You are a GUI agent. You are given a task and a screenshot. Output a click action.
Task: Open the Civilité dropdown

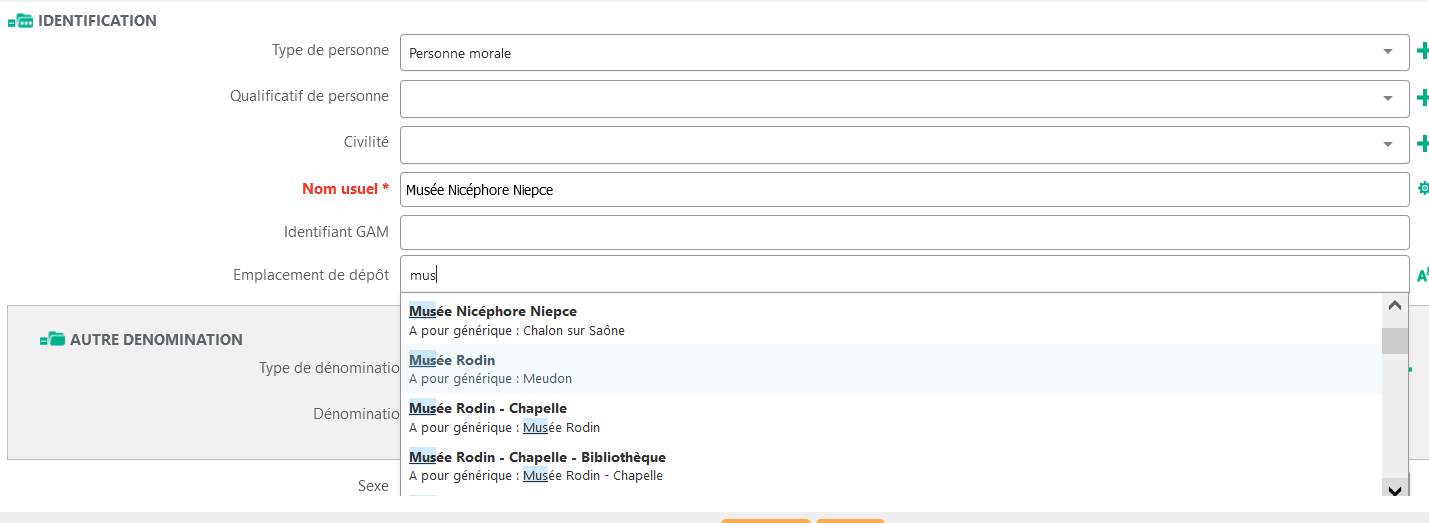(1387, 144)
